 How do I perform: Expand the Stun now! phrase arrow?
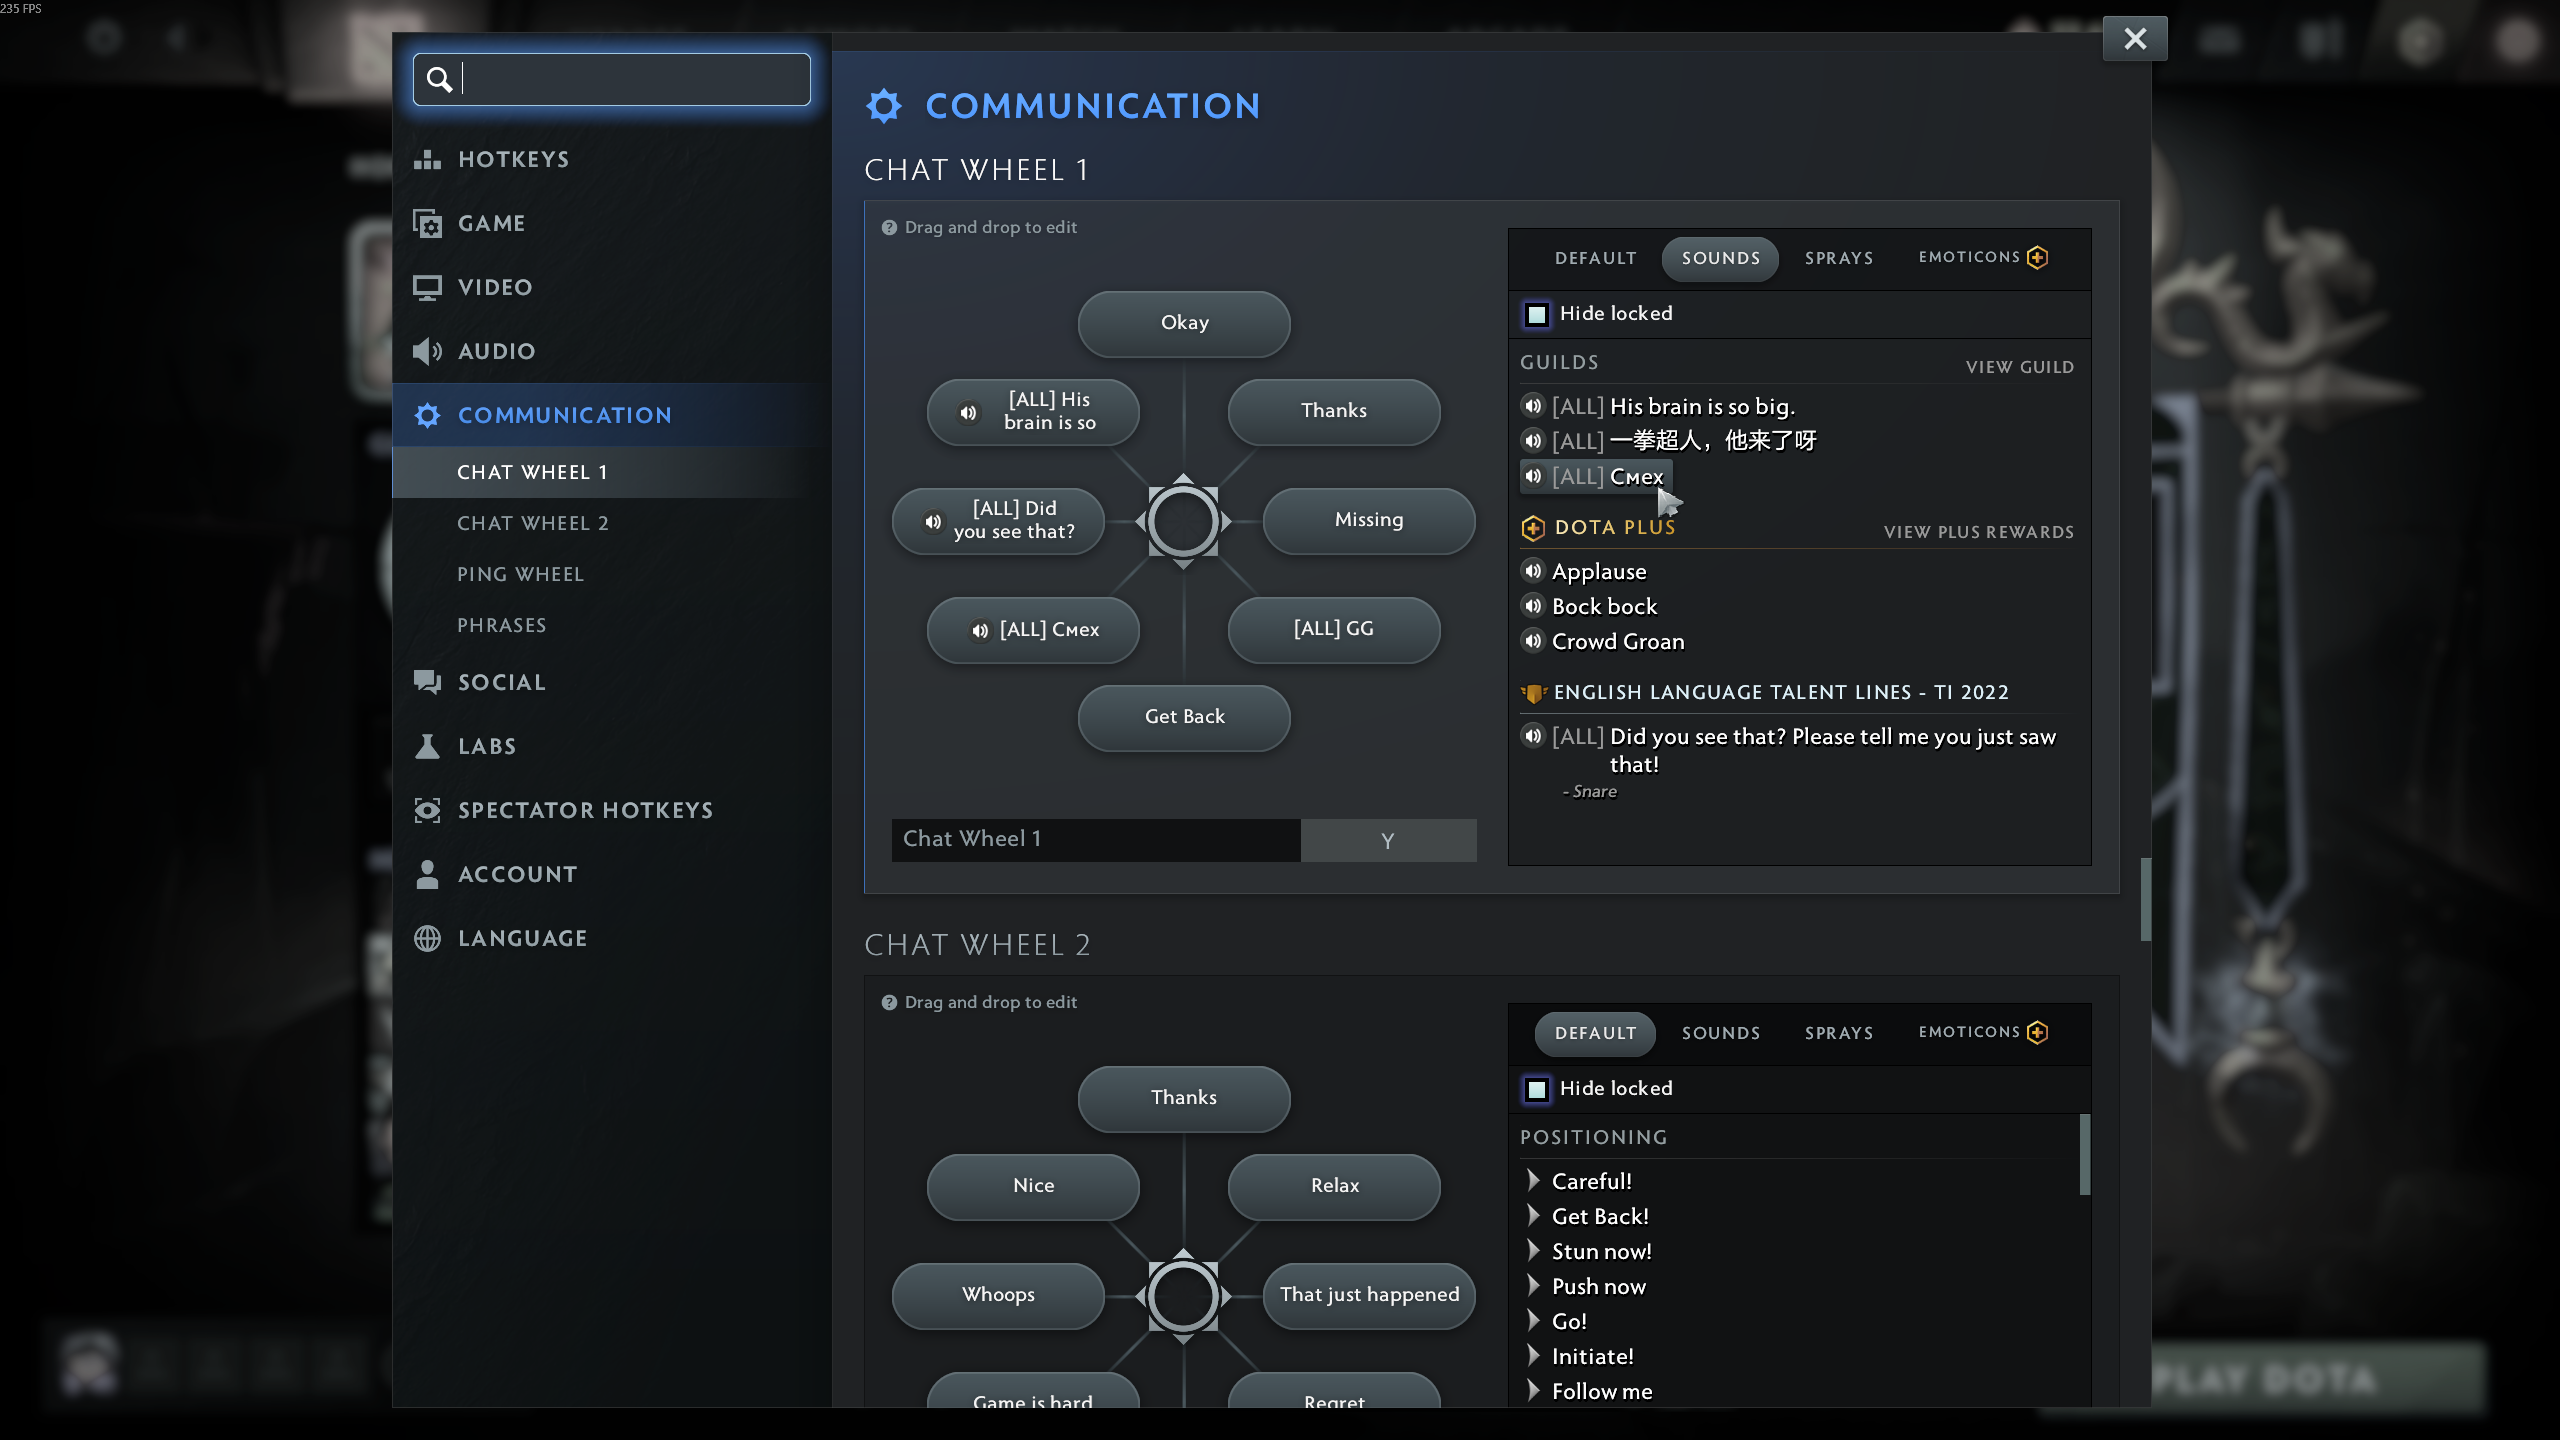(x=1533, y=1251)
